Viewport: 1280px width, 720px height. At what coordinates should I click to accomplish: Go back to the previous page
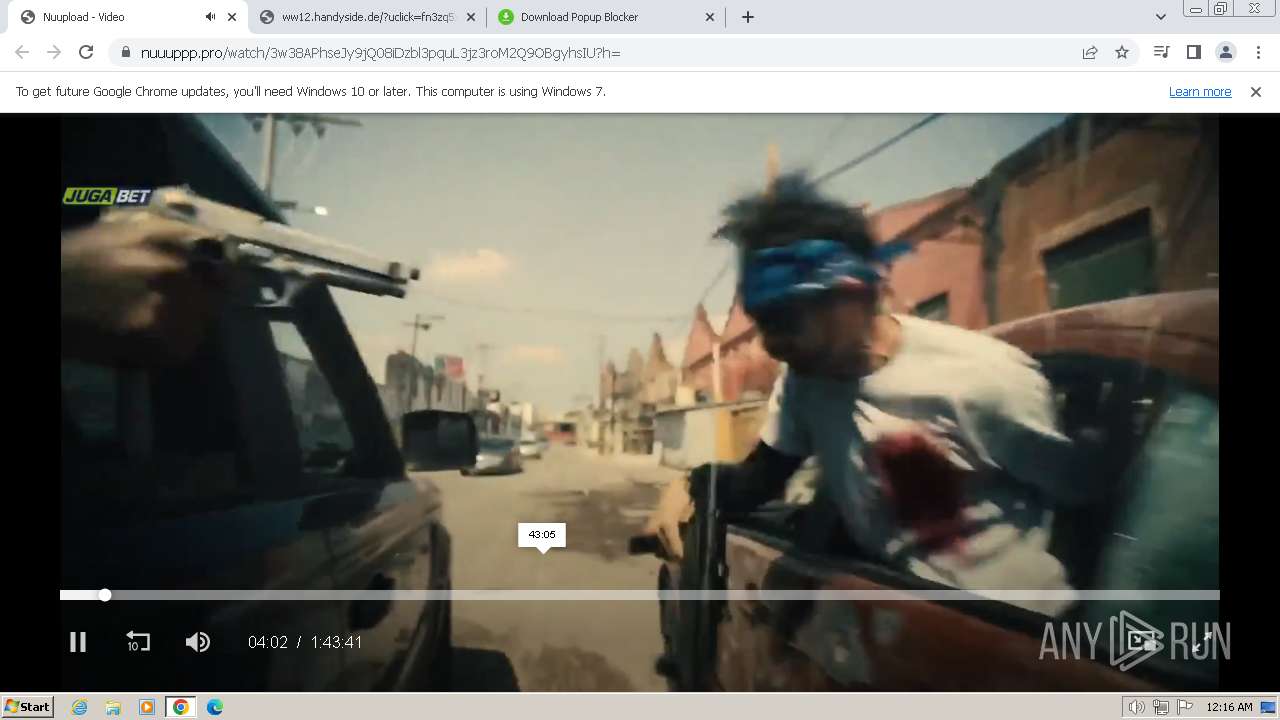[22, 52]
